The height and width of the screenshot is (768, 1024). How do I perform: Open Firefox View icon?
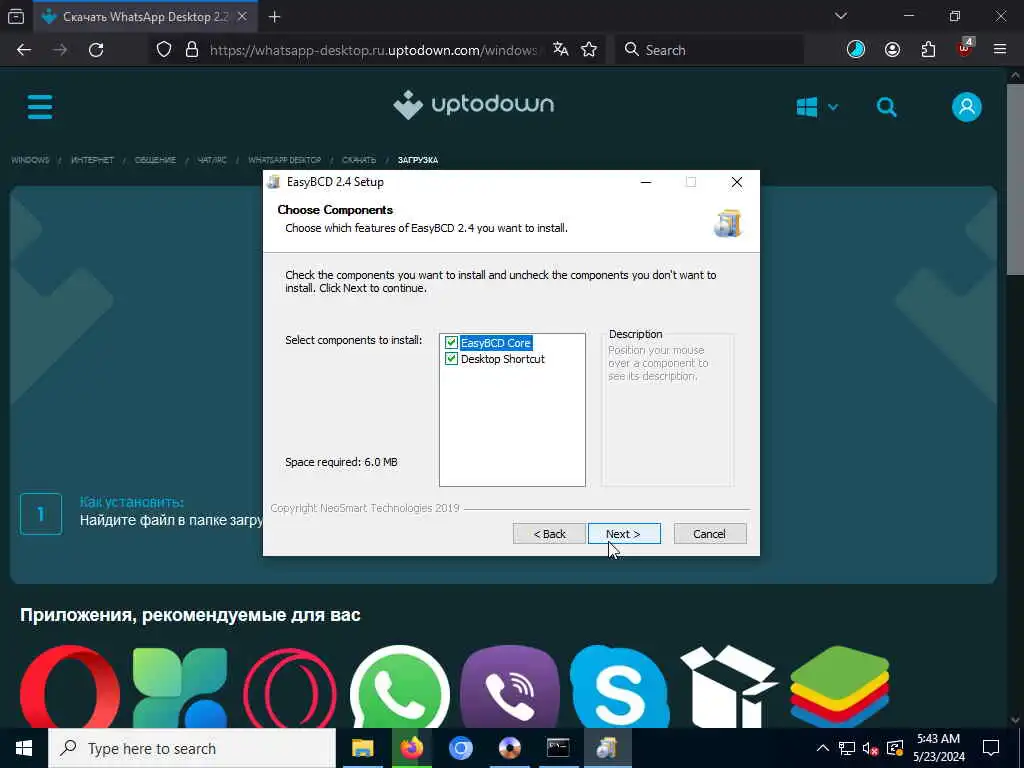16,17
